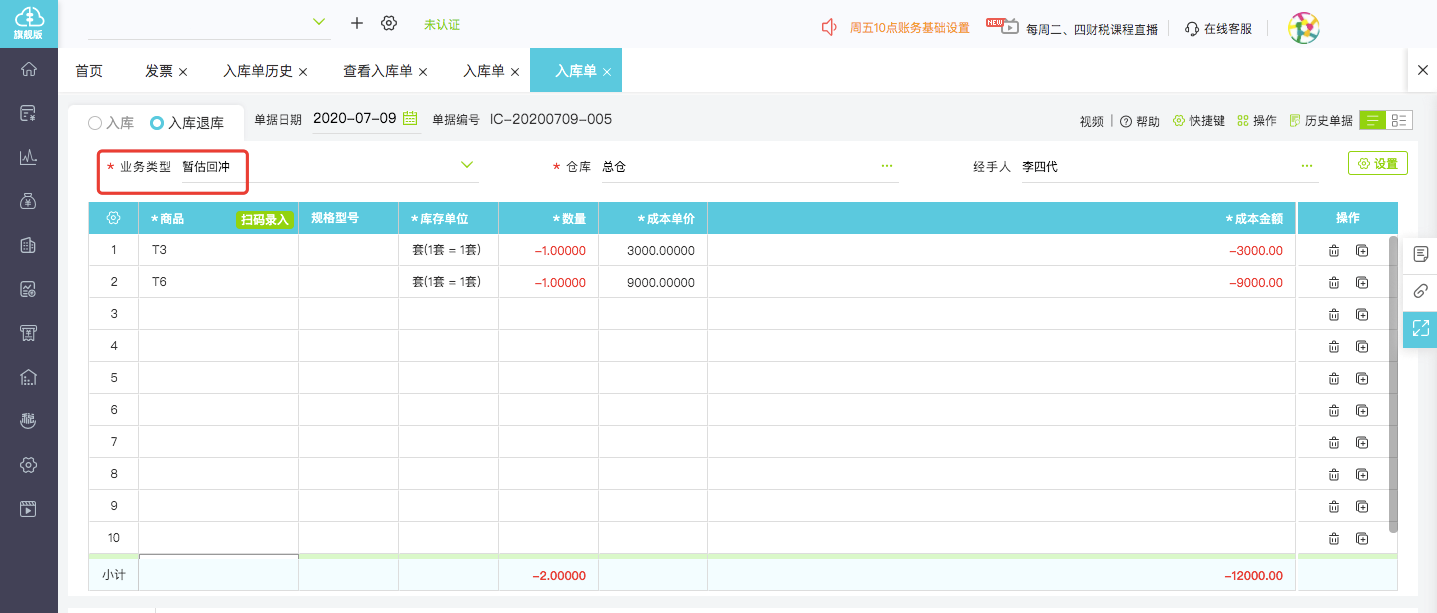Open the 仓库 selection ellipsis
1437x613 pixels.
pos(886,166)
